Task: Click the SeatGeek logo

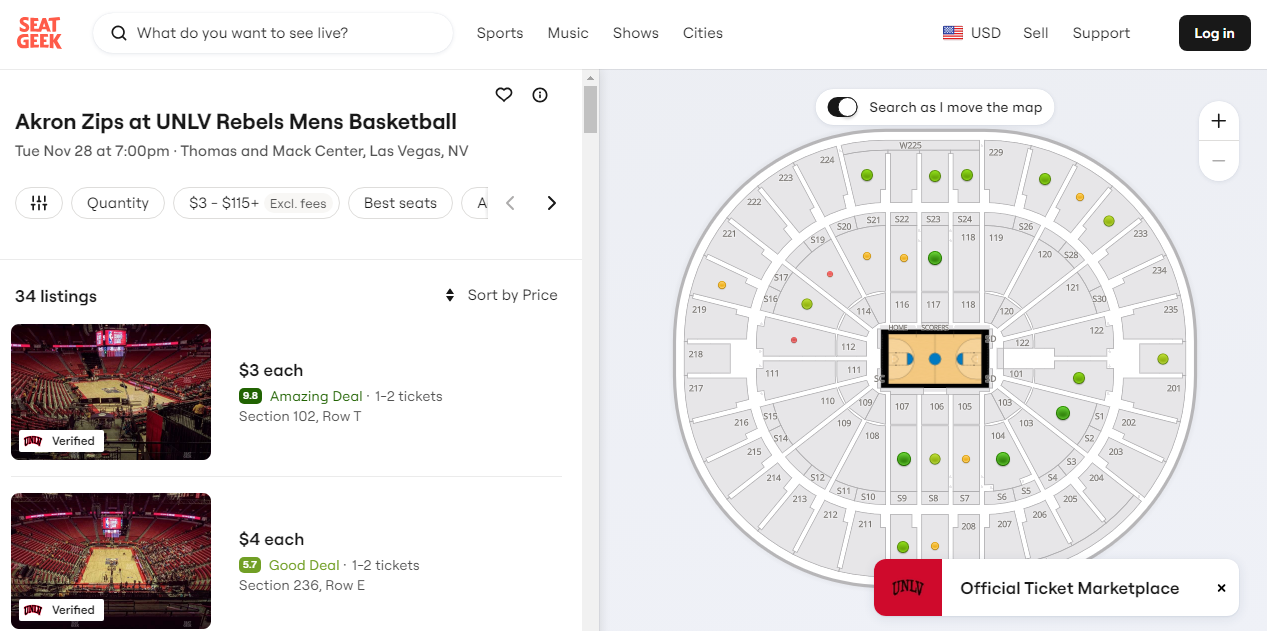Action: [x=40, y=33]
